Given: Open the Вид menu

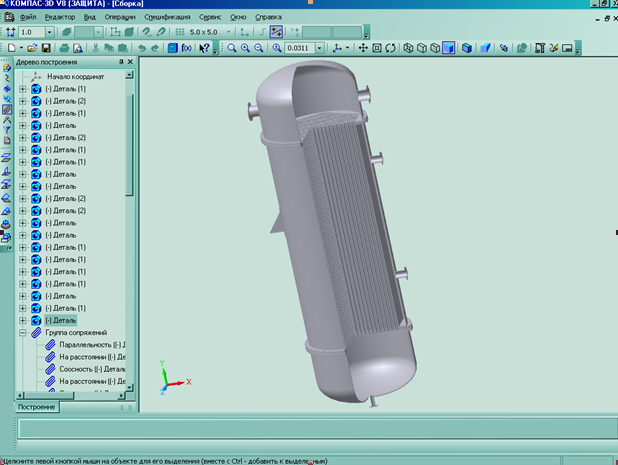Looking at the screenshot, I should (90, 17).
